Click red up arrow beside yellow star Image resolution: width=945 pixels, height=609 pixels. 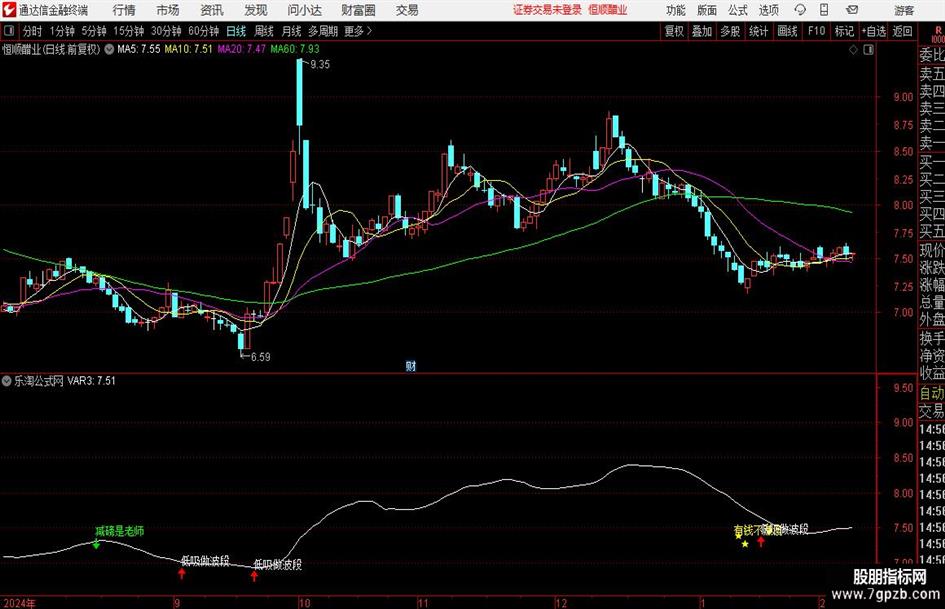click(761, 541)
